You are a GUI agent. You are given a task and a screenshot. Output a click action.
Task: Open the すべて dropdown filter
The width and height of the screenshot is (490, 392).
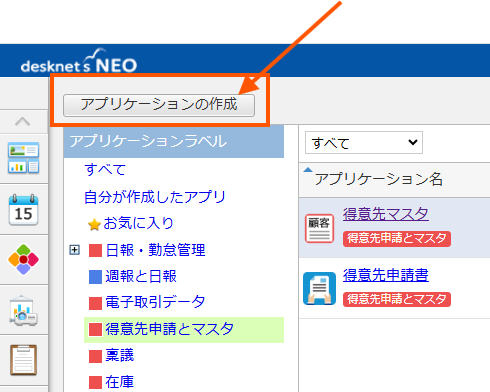pos(364,143)
